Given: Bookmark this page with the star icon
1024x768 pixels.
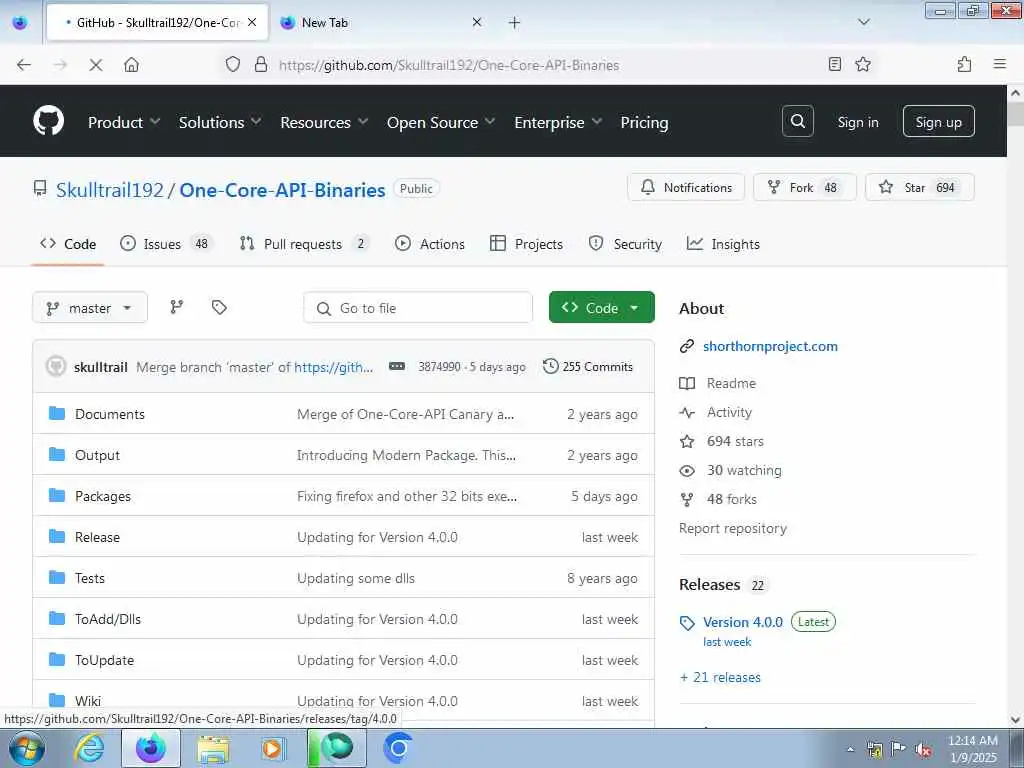Looking at the screenshot, I should coord(863,64).
